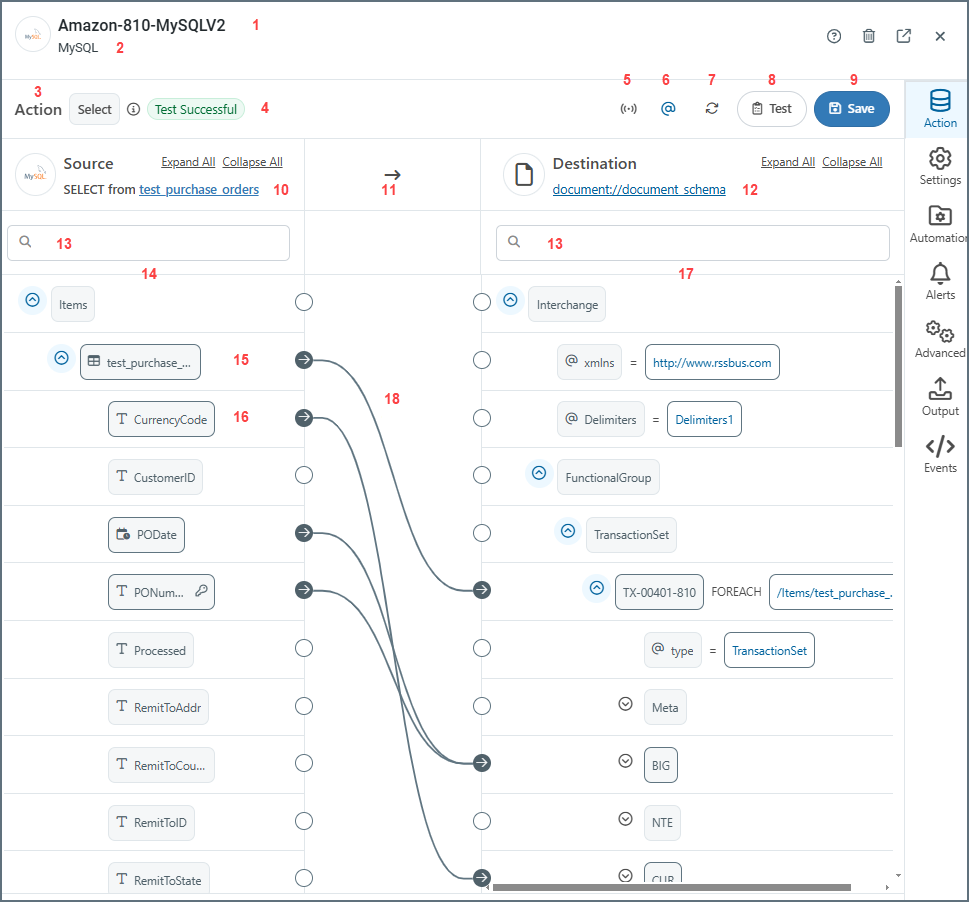This screenshot has width=969, height=902.
Task: Toggle the Processed field mapping node
Action: tap(304, 649)
